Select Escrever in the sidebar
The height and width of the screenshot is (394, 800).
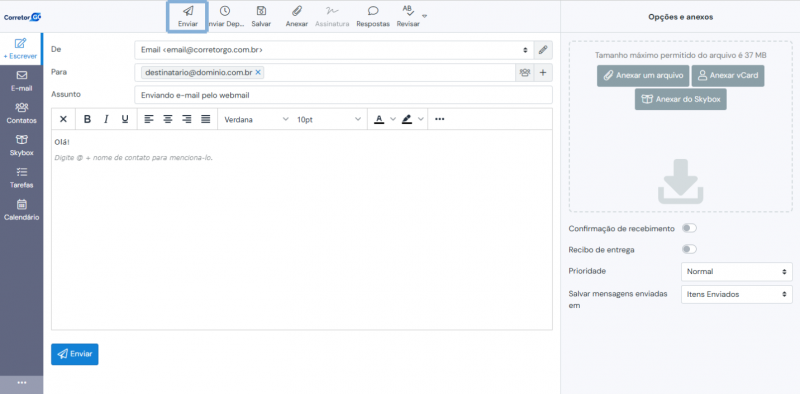pos(21,49)
